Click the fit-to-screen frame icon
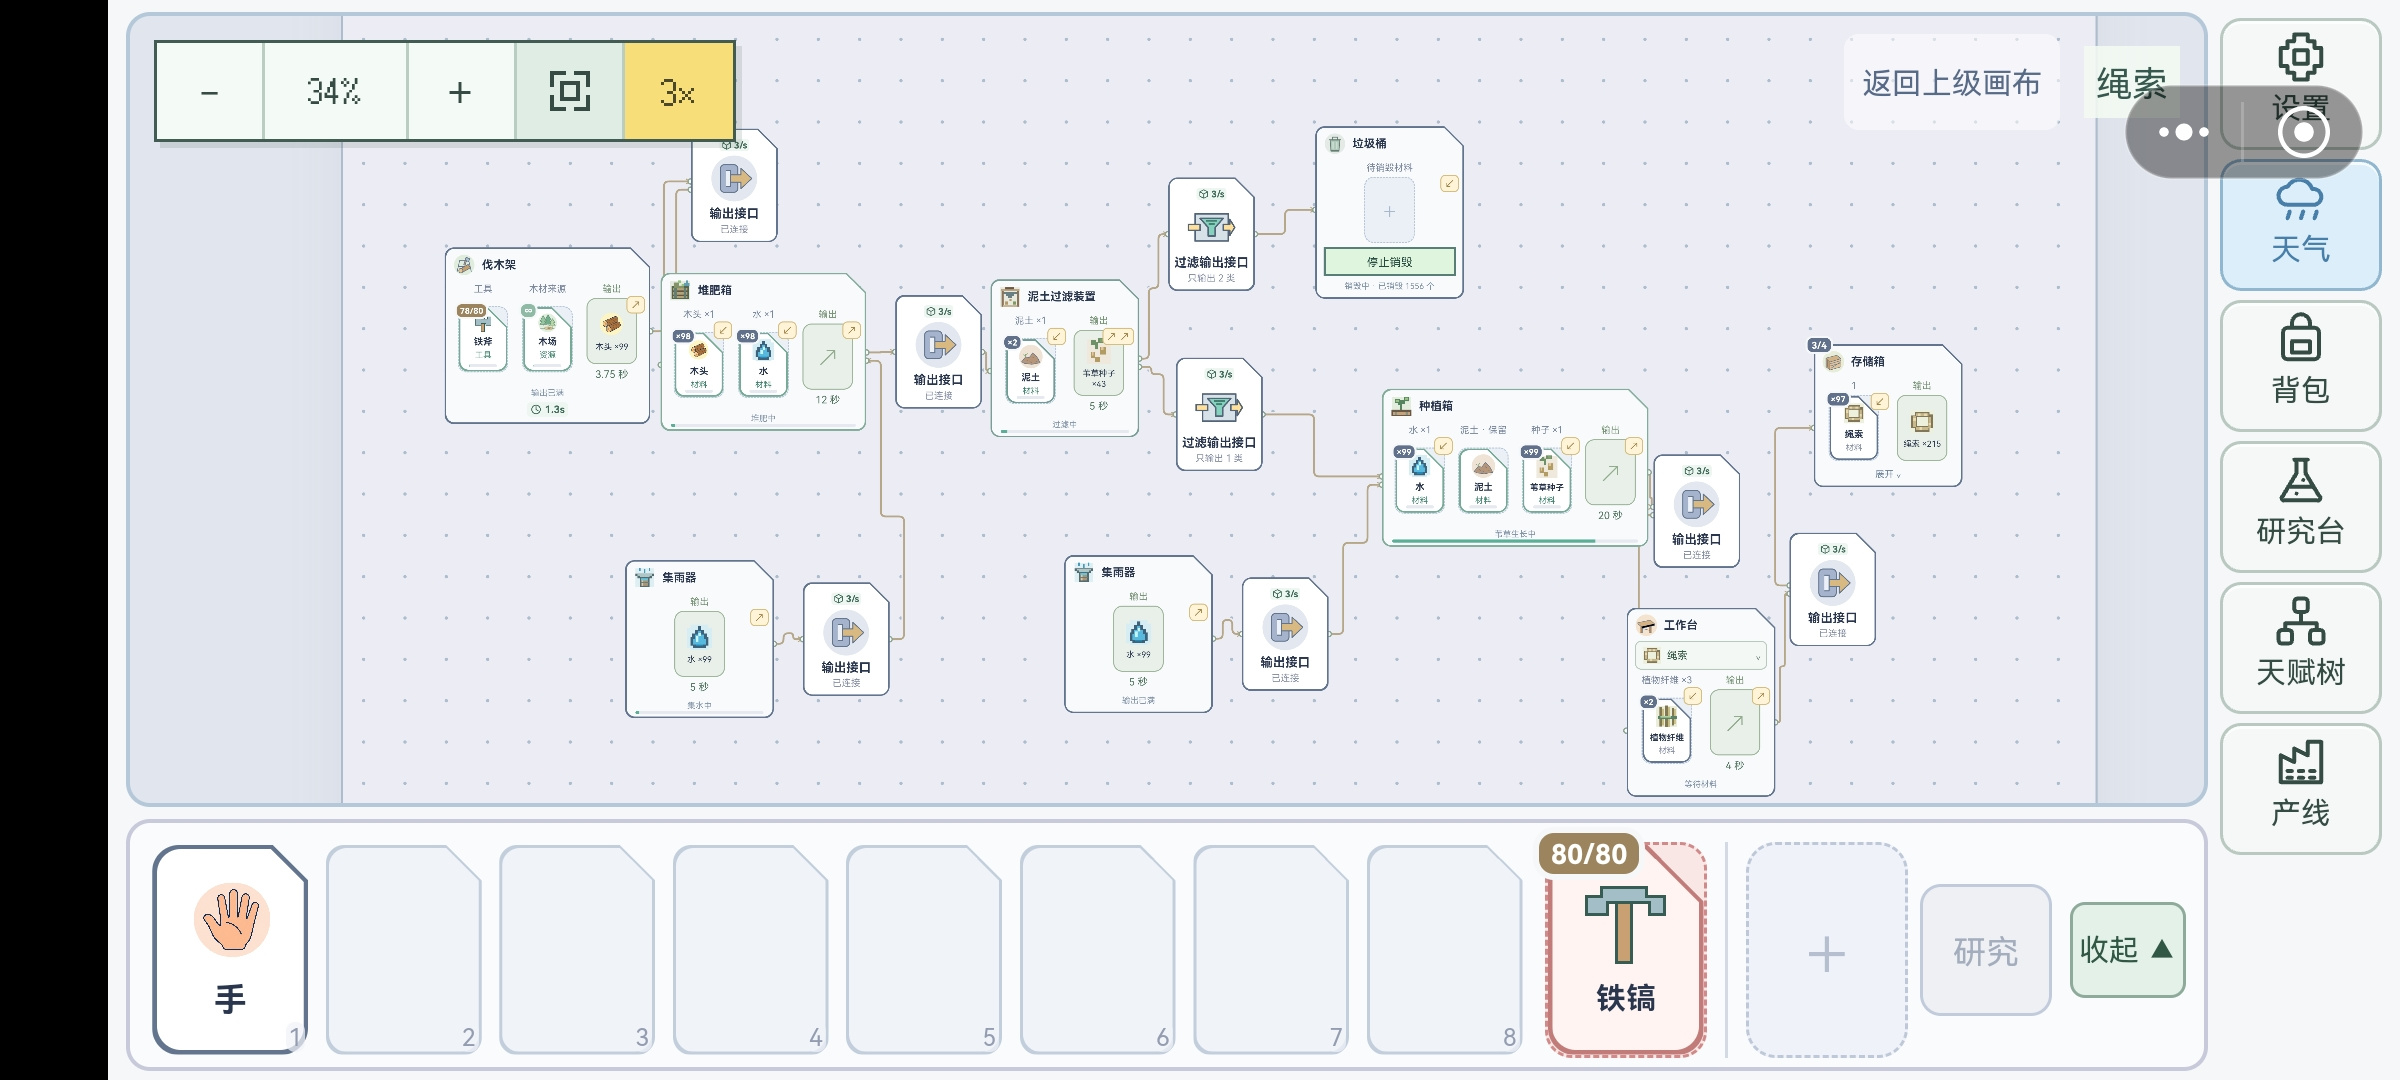 (569, 92)
